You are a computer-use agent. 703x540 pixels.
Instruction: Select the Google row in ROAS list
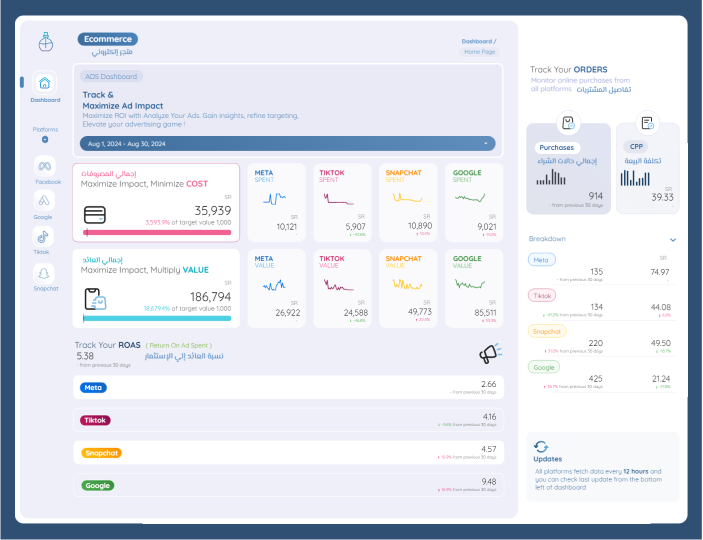pos(287,486)
